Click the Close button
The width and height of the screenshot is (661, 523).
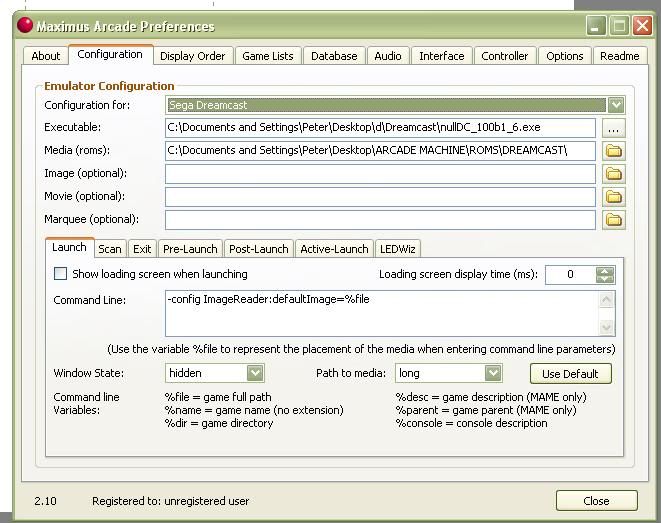597,501
